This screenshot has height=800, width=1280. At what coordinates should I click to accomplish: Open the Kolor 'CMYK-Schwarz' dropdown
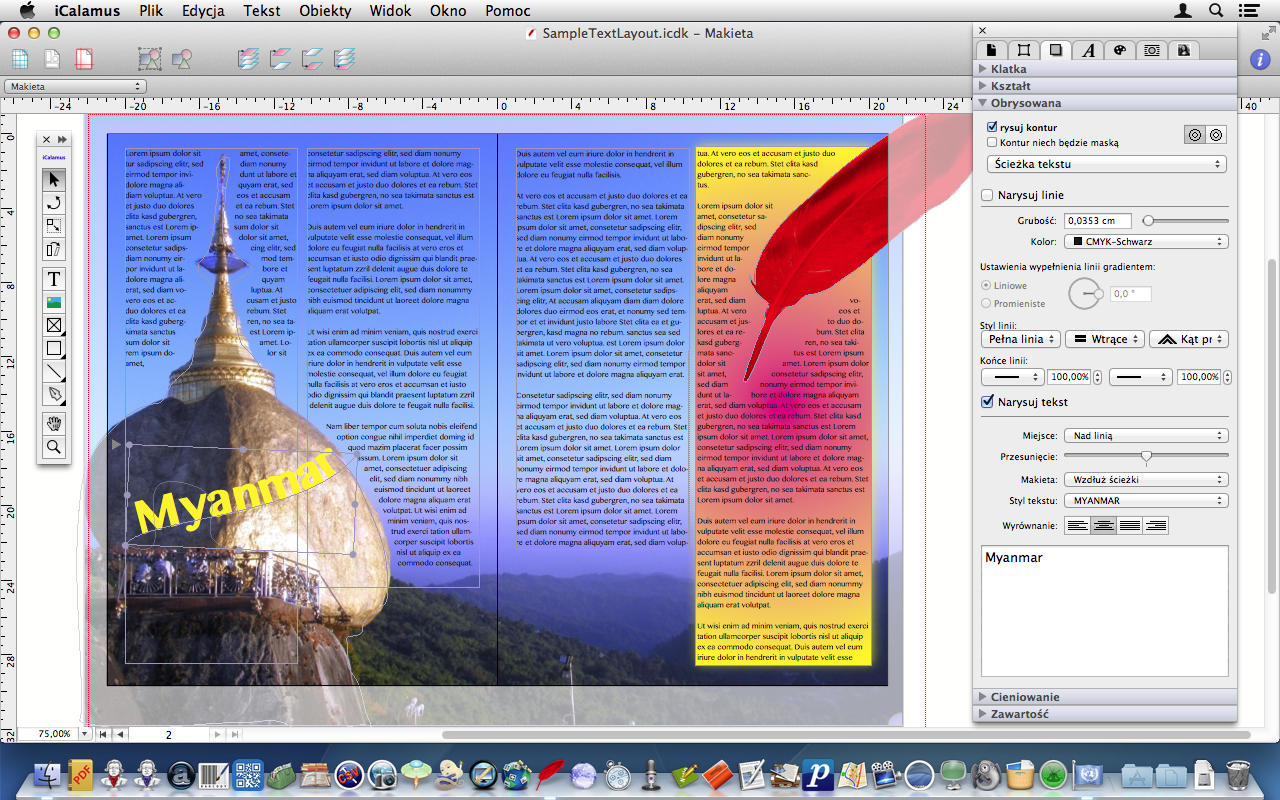(x=1146, y=242)
